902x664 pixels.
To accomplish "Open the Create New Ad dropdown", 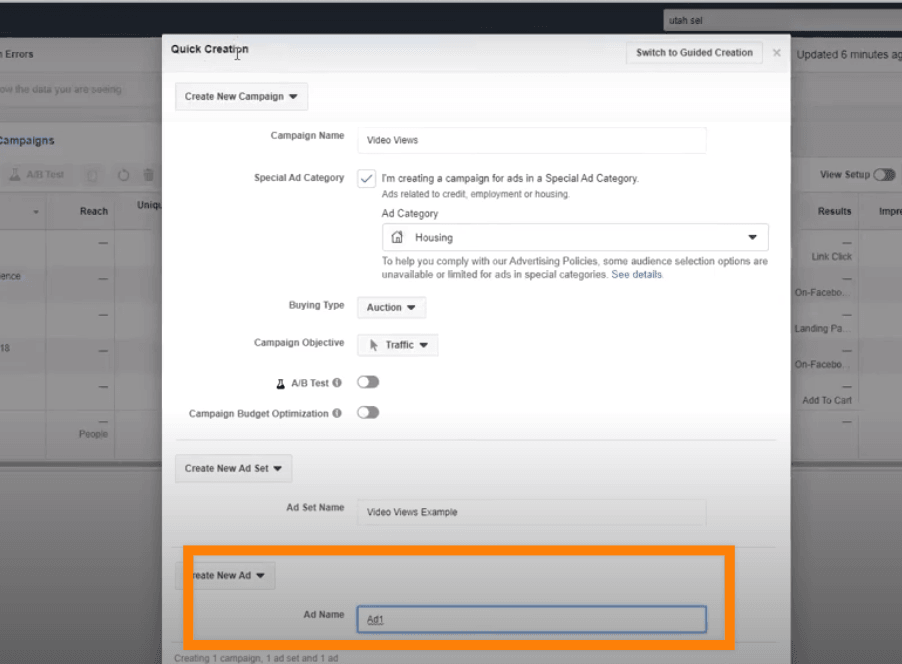I will pyautogui.click(x=225, y=575).
